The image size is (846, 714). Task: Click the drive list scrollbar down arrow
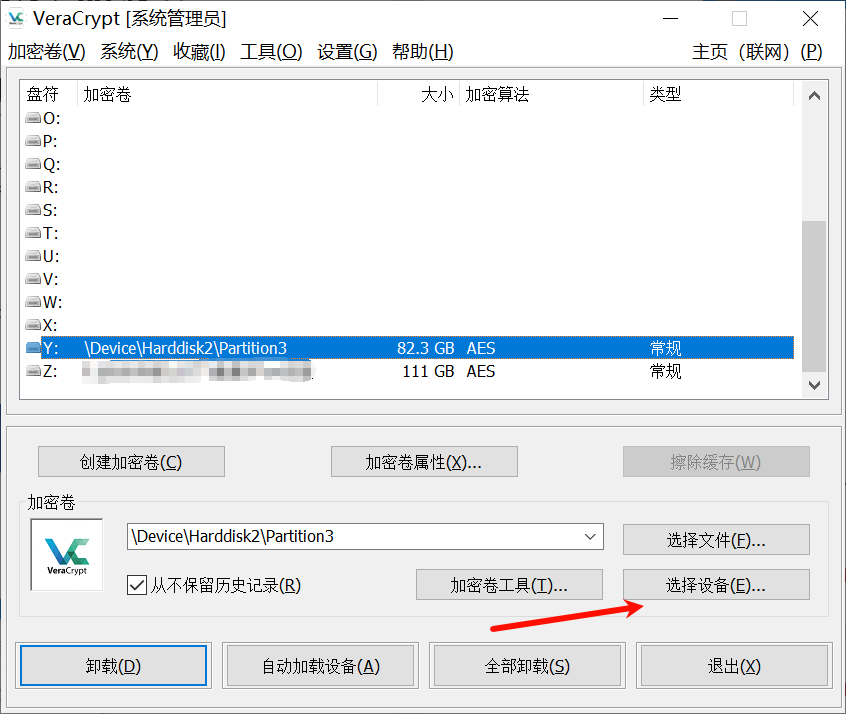(814, 385)
